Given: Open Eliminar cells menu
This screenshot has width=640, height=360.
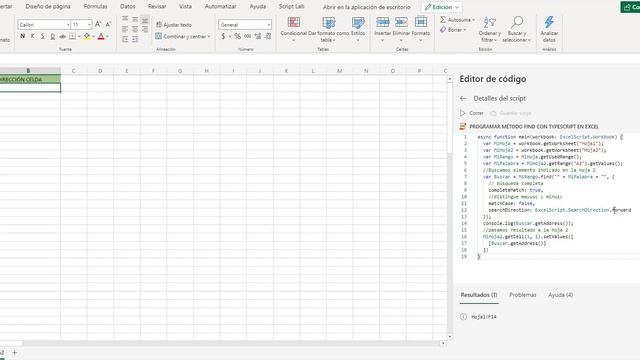Looking at the screenshot, I should [401, 28].
